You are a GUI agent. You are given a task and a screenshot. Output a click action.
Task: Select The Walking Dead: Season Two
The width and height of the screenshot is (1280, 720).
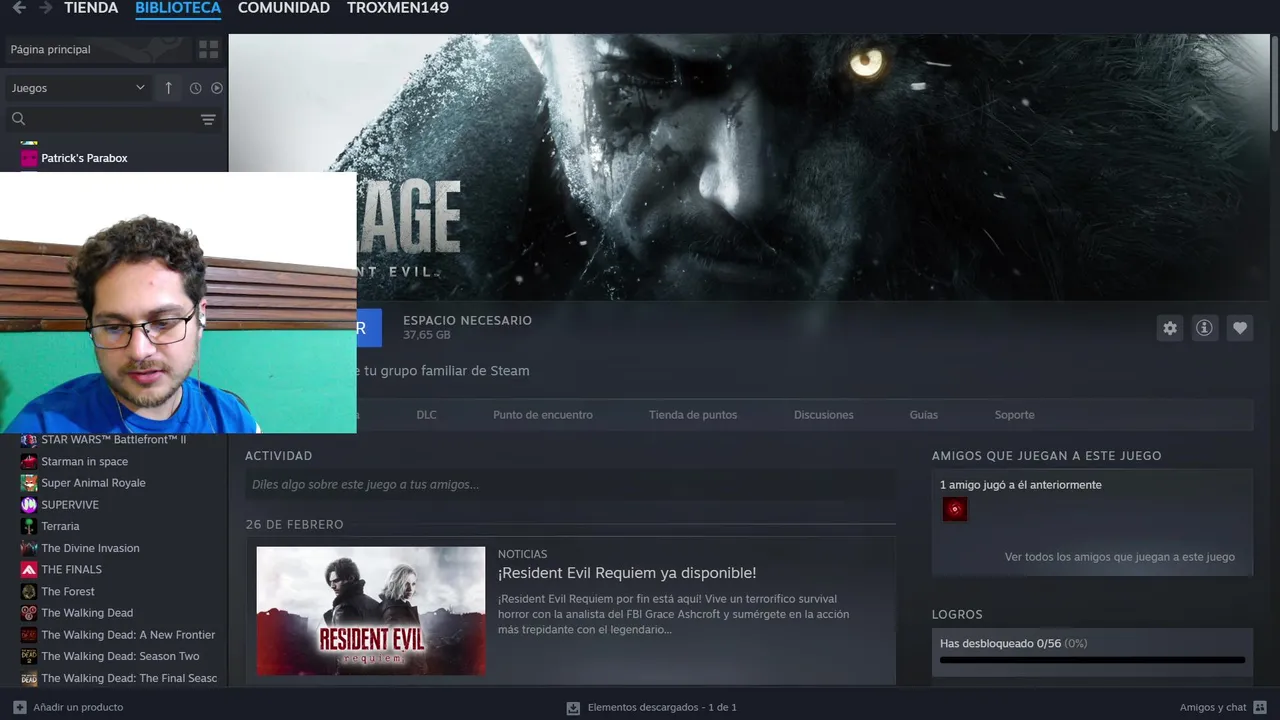coord(120,656)
